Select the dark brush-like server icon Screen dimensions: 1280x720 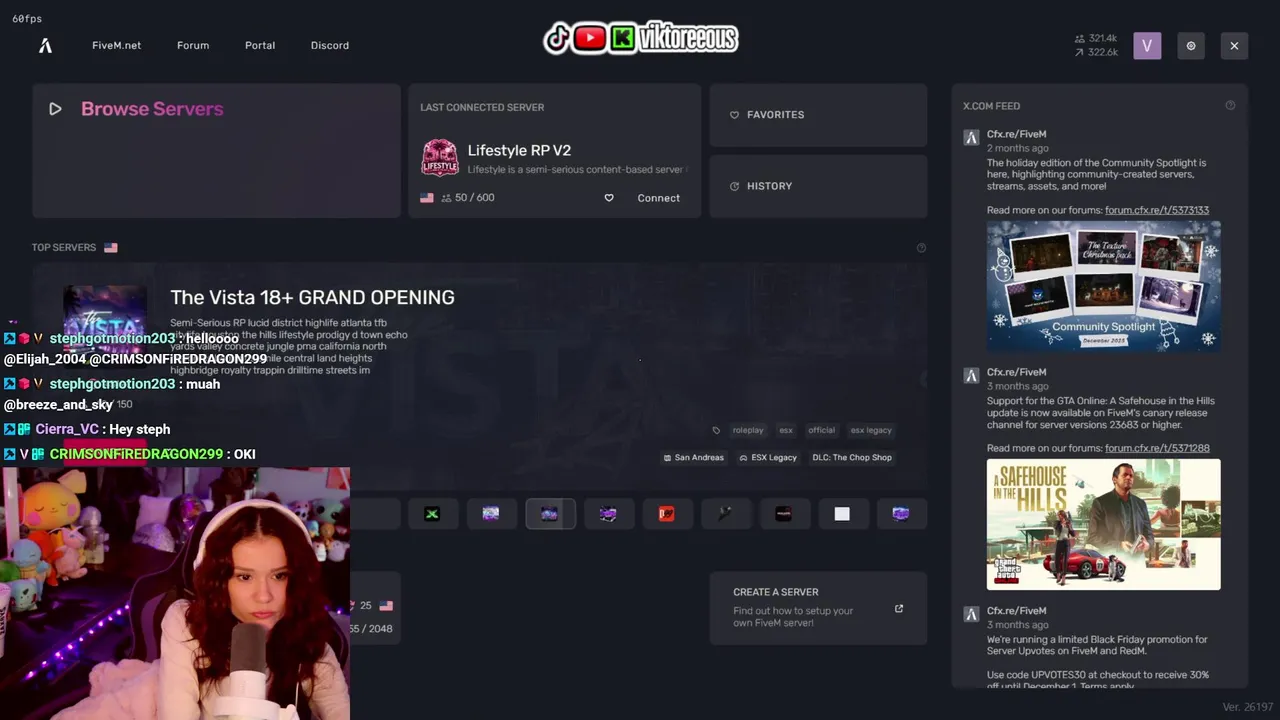[725, 514]
